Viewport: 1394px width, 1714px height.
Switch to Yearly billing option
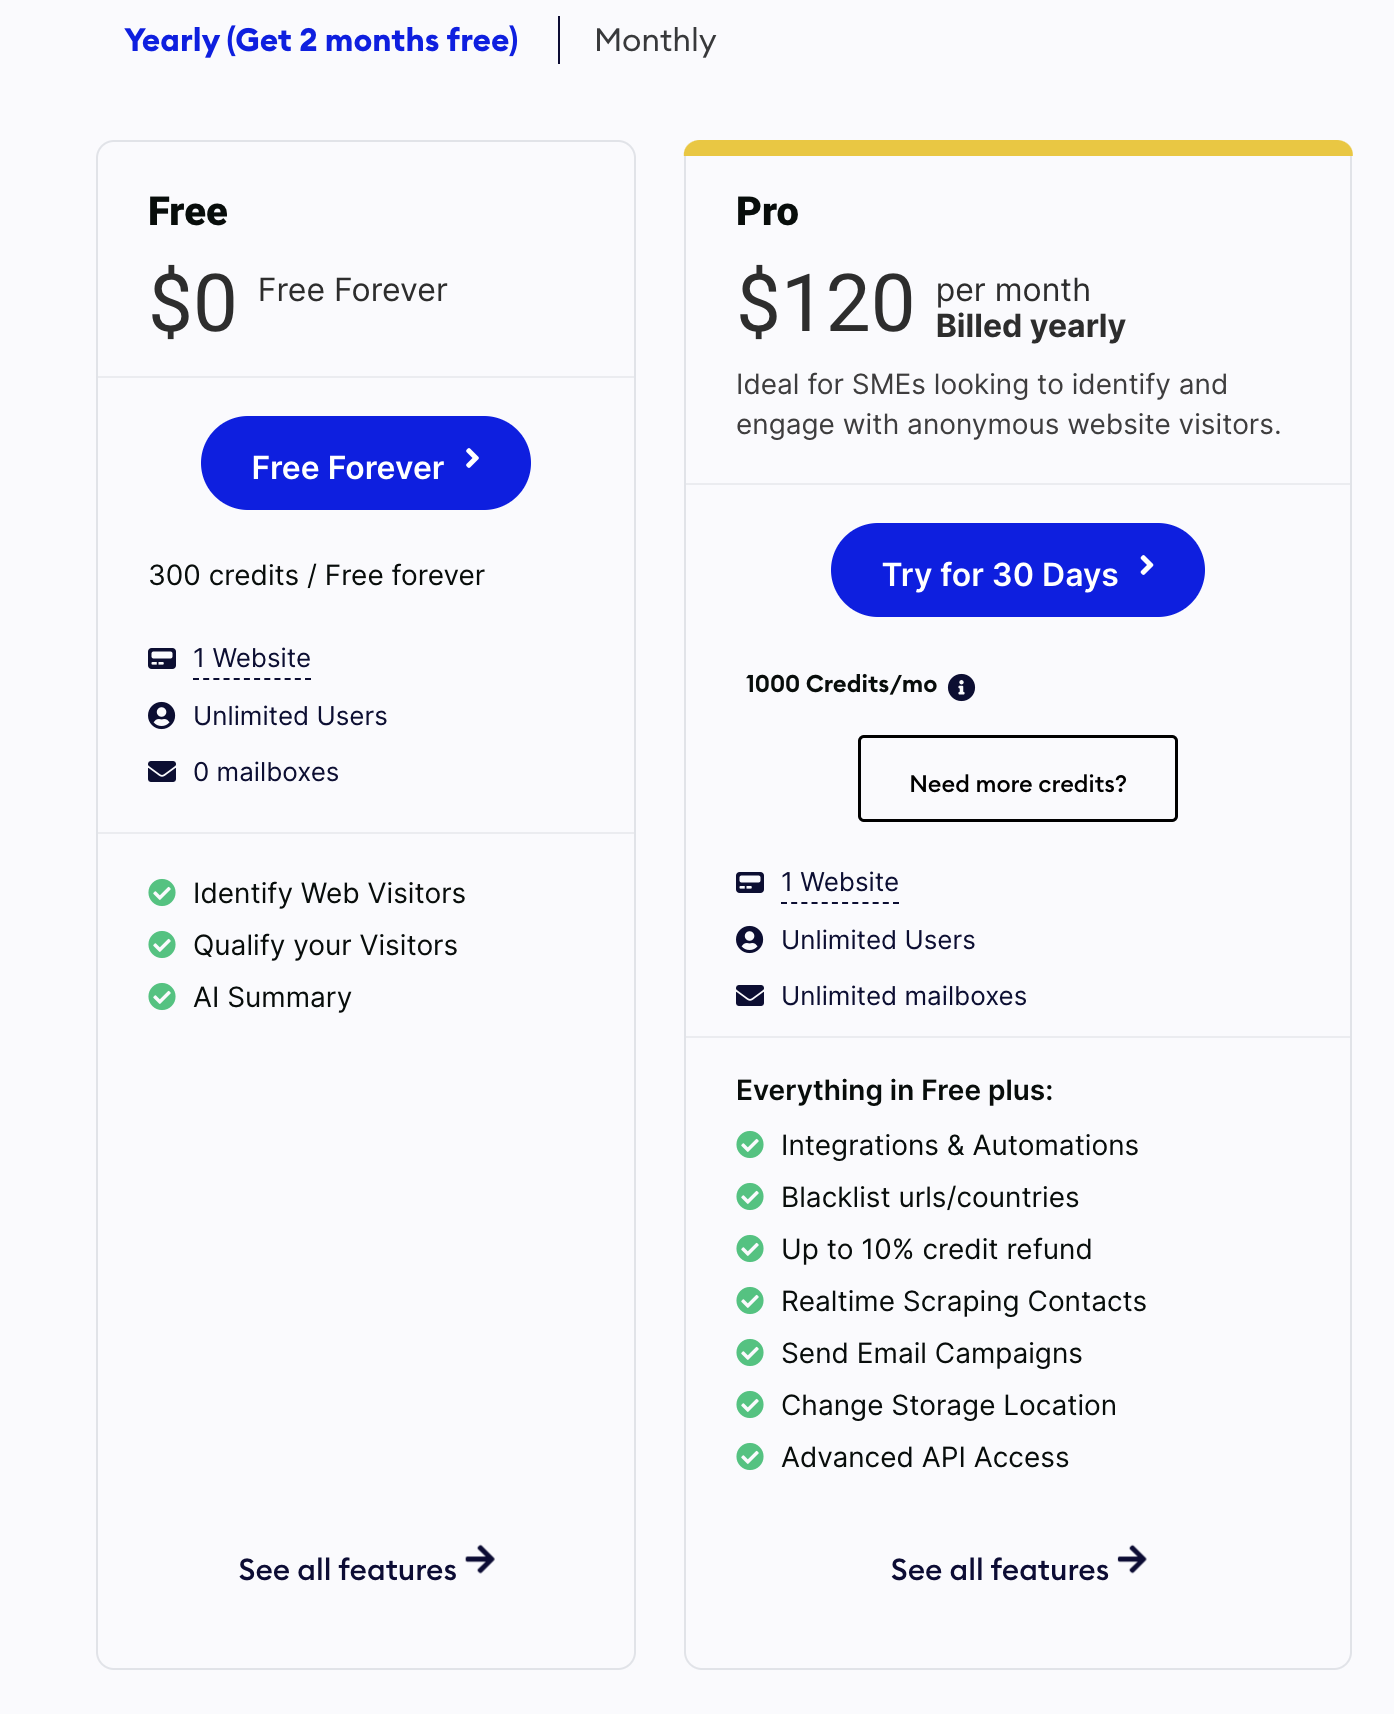tap(321, 40)
